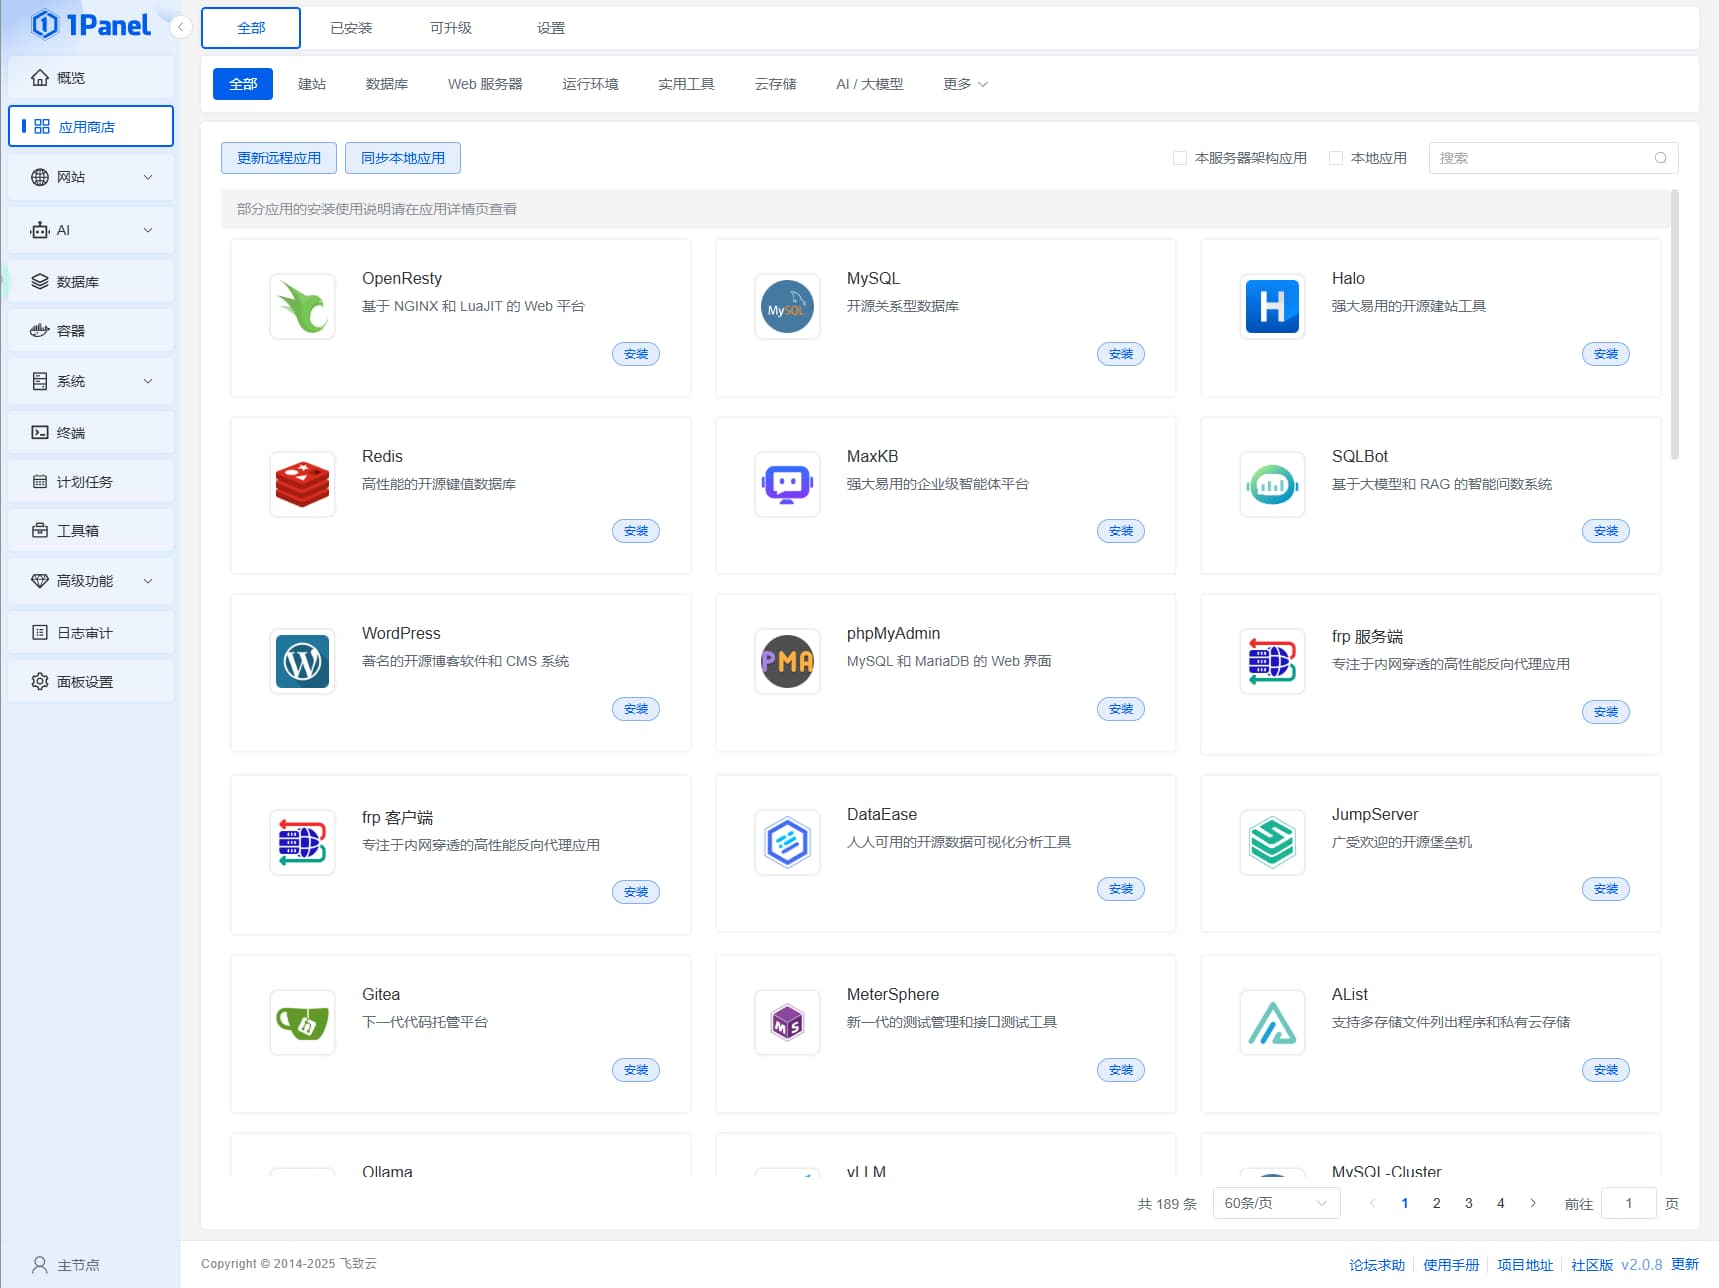Enable the 本地应用 checkbox
Image resolution: width=1719 pixels, height=1288 pixels.
(1336, 158)
